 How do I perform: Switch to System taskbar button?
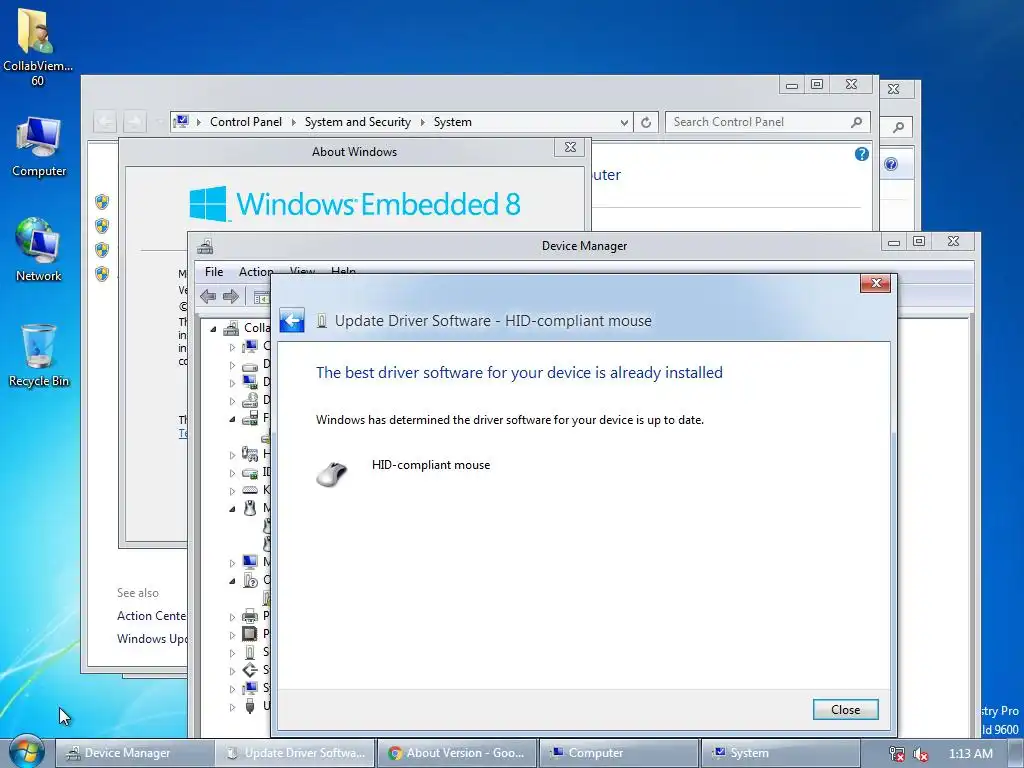tap(780, 753)
